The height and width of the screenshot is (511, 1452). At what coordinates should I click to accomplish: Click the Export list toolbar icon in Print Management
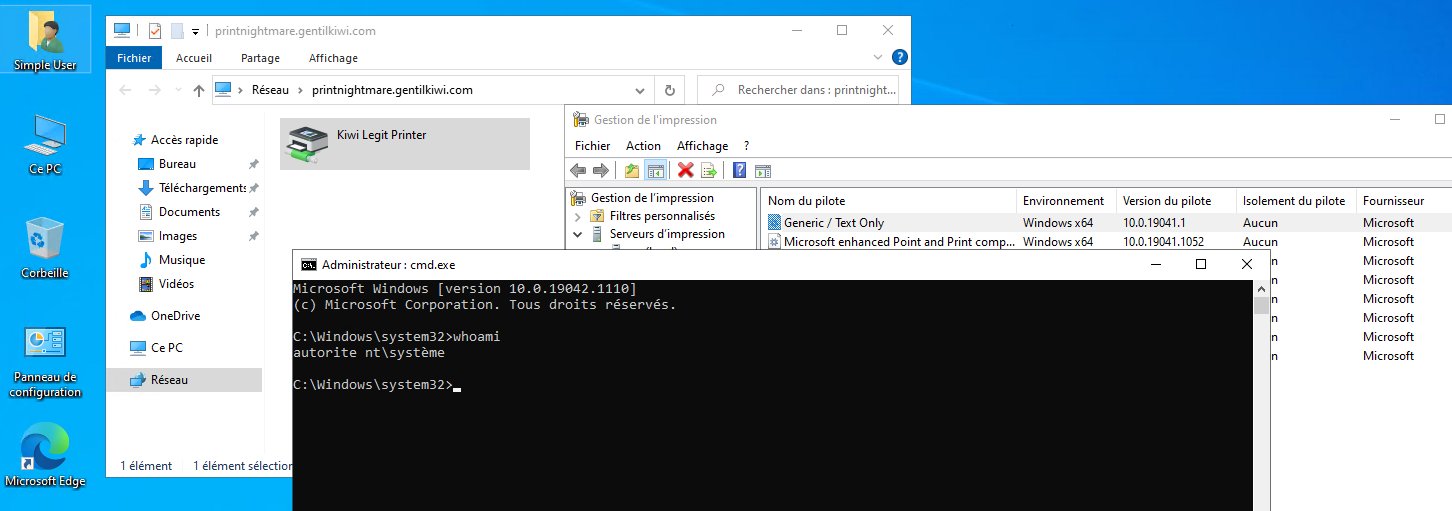709,170
